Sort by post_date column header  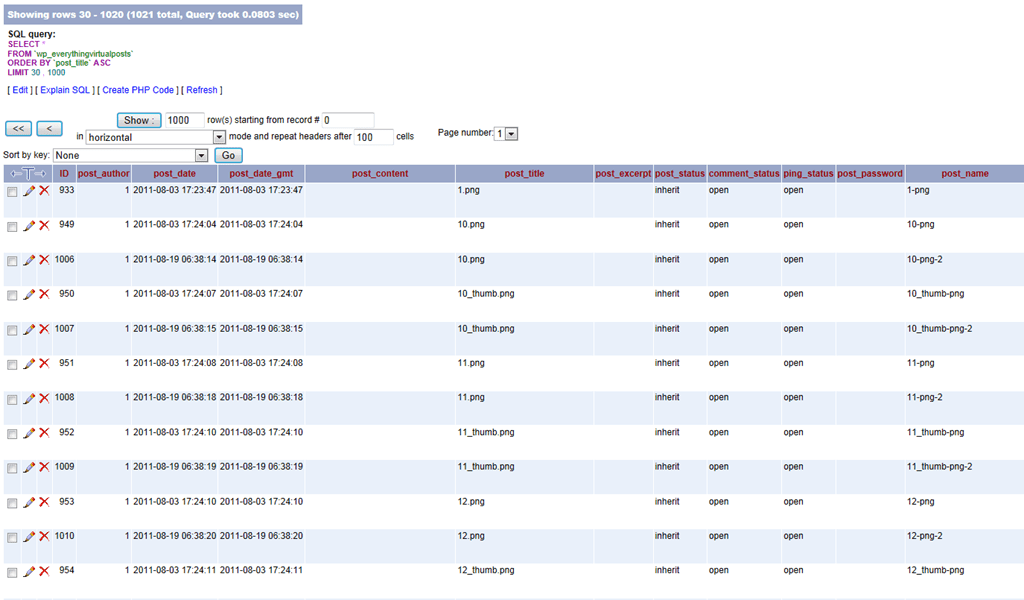point(174,174)
